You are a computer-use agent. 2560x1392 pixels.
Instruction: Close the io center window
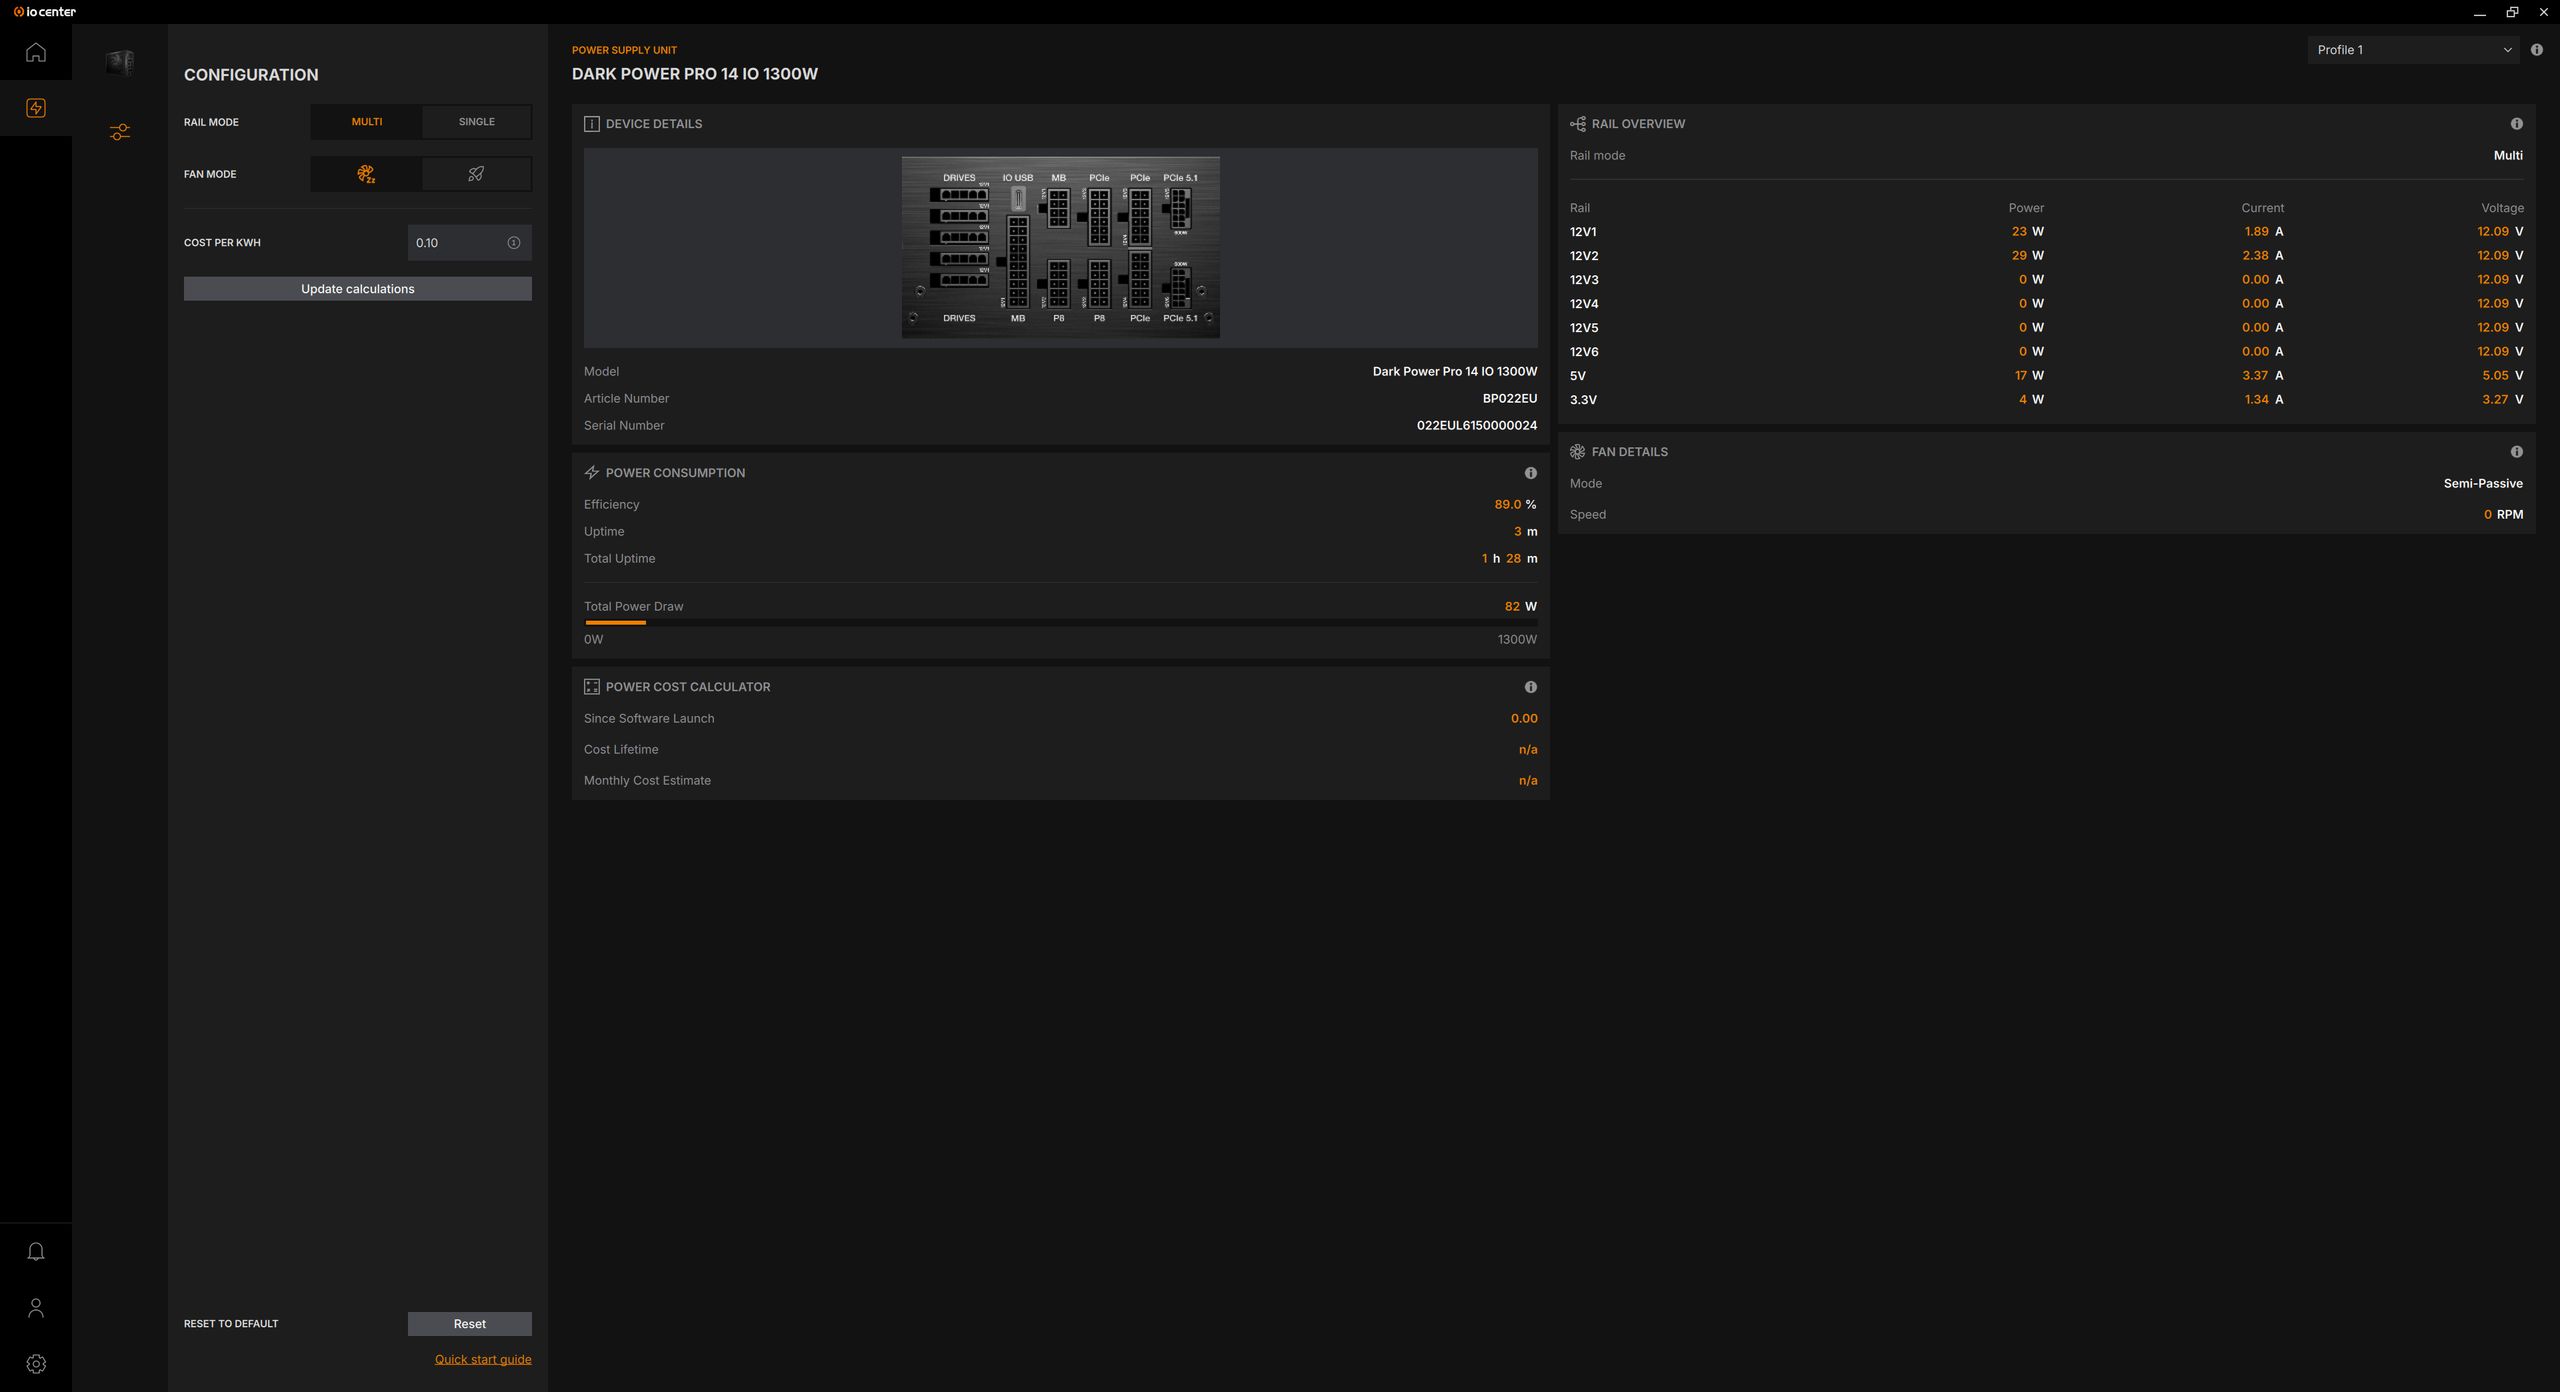[2543, 12]
